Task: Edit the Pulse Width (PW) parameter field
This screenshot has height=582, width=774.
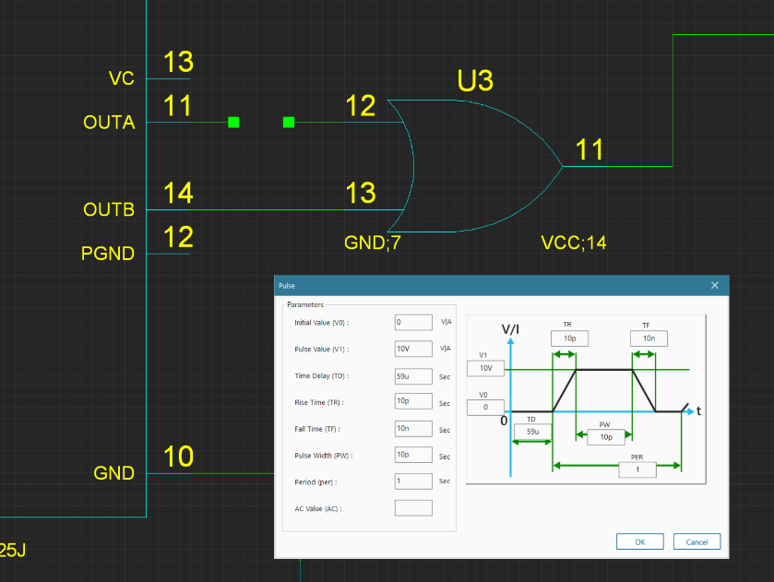Action: pos(413,455)
